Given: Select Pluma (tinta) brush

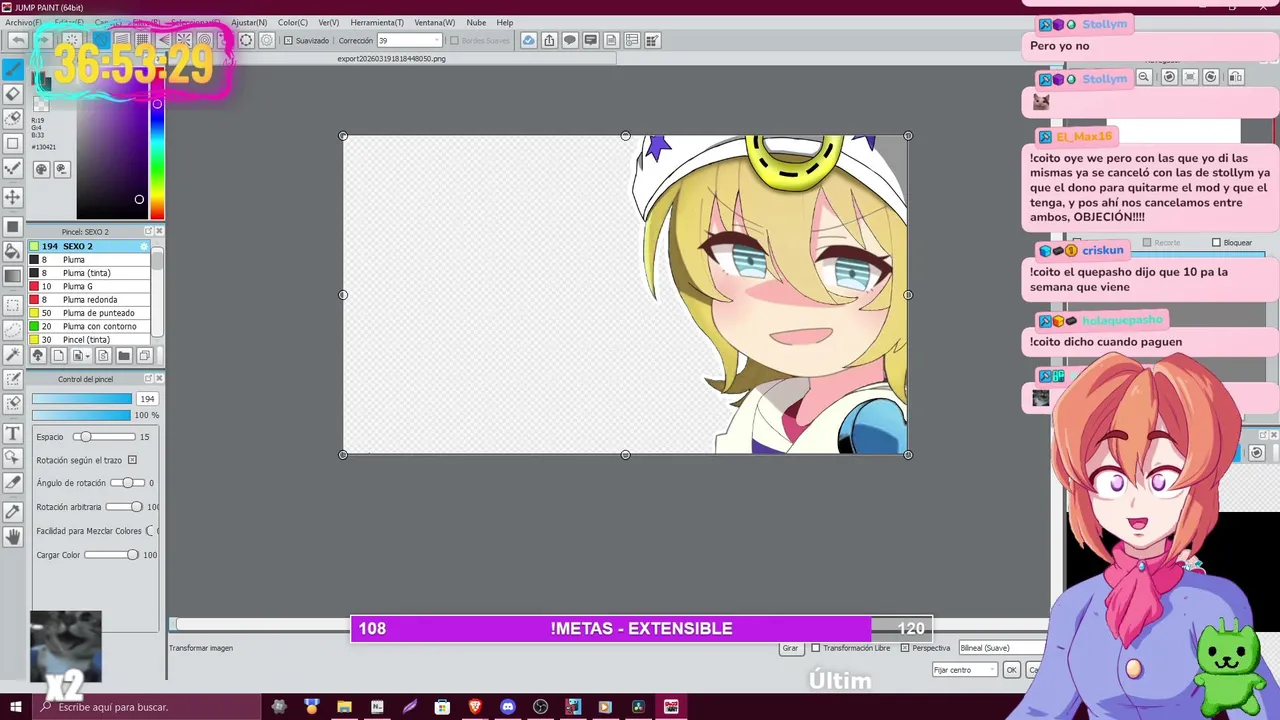Looking at the screenshot, I should [90, 273].
